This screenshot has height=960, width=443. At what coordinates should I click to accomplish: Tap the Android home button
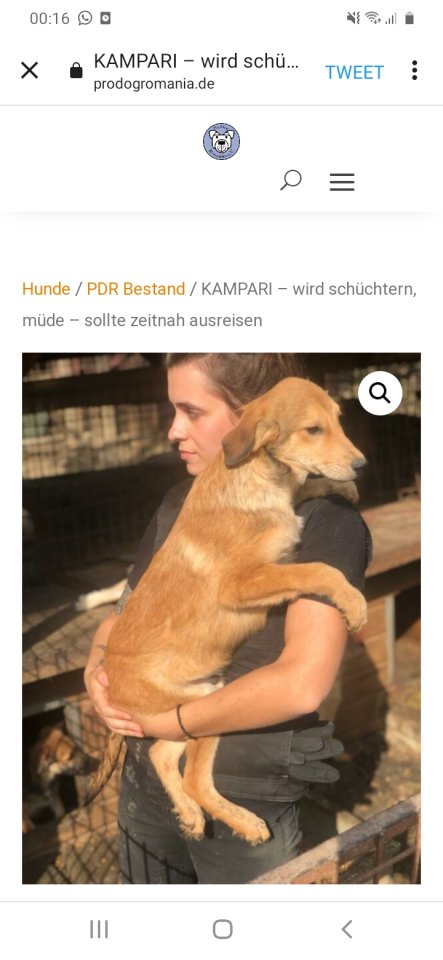(222, 929)
